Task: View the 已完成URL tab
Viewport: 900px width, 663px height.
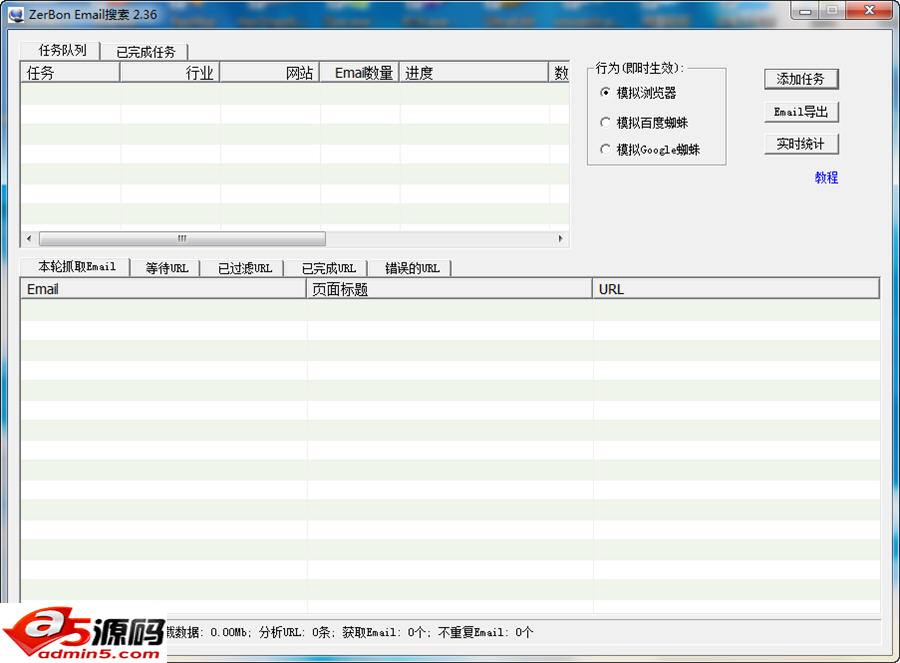Action: [328, 268]
